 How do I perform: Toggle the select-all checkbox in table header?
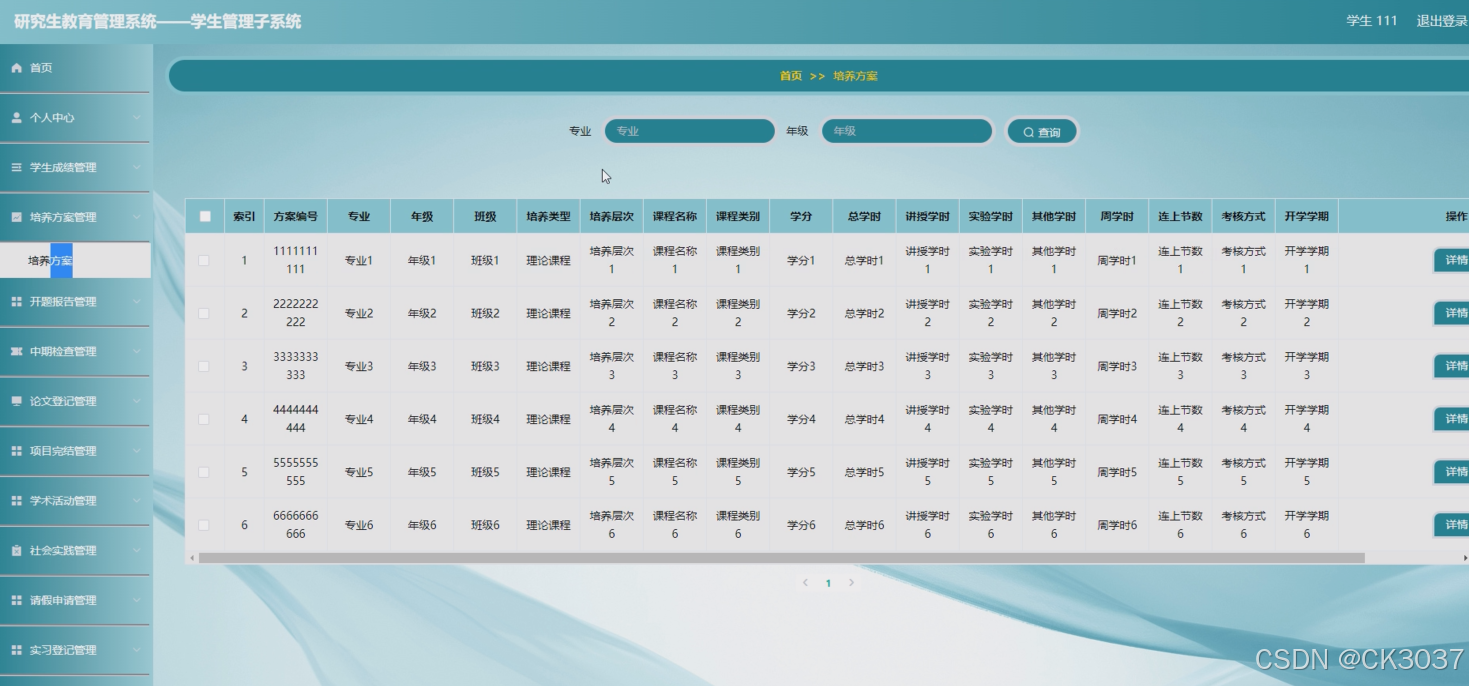204,215
